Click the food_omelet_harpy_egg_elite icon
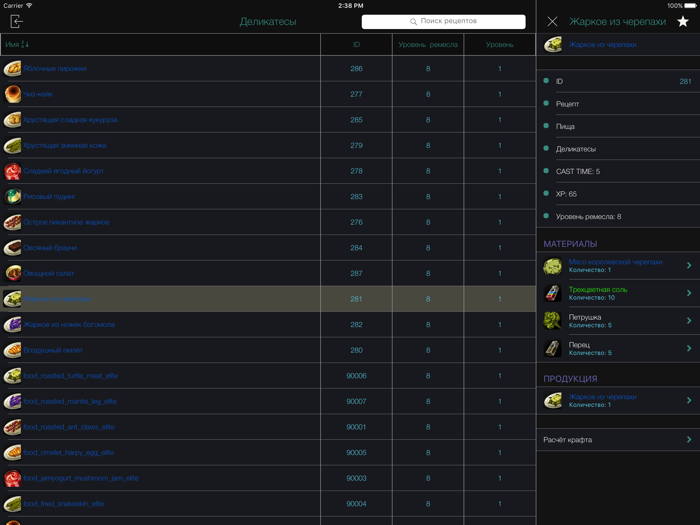700x525 pixels. (12, 453)
